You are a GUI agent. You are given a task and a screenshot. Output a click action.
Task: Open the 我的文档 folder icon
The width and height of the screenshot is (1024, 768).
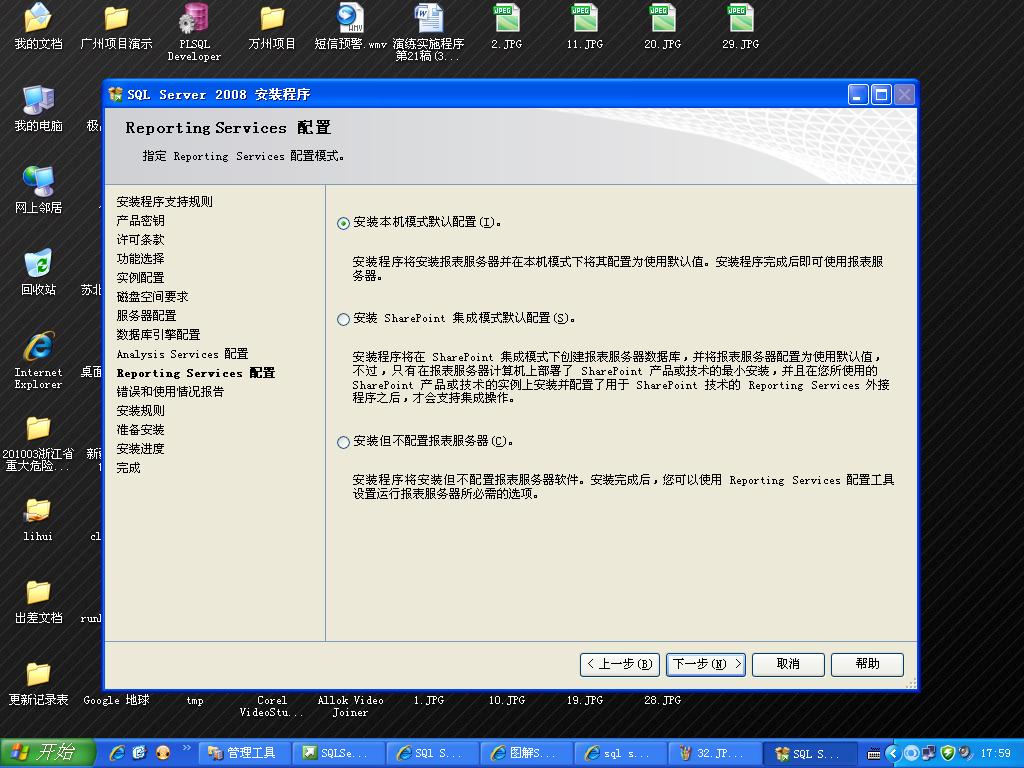click(x=38, y=19)
